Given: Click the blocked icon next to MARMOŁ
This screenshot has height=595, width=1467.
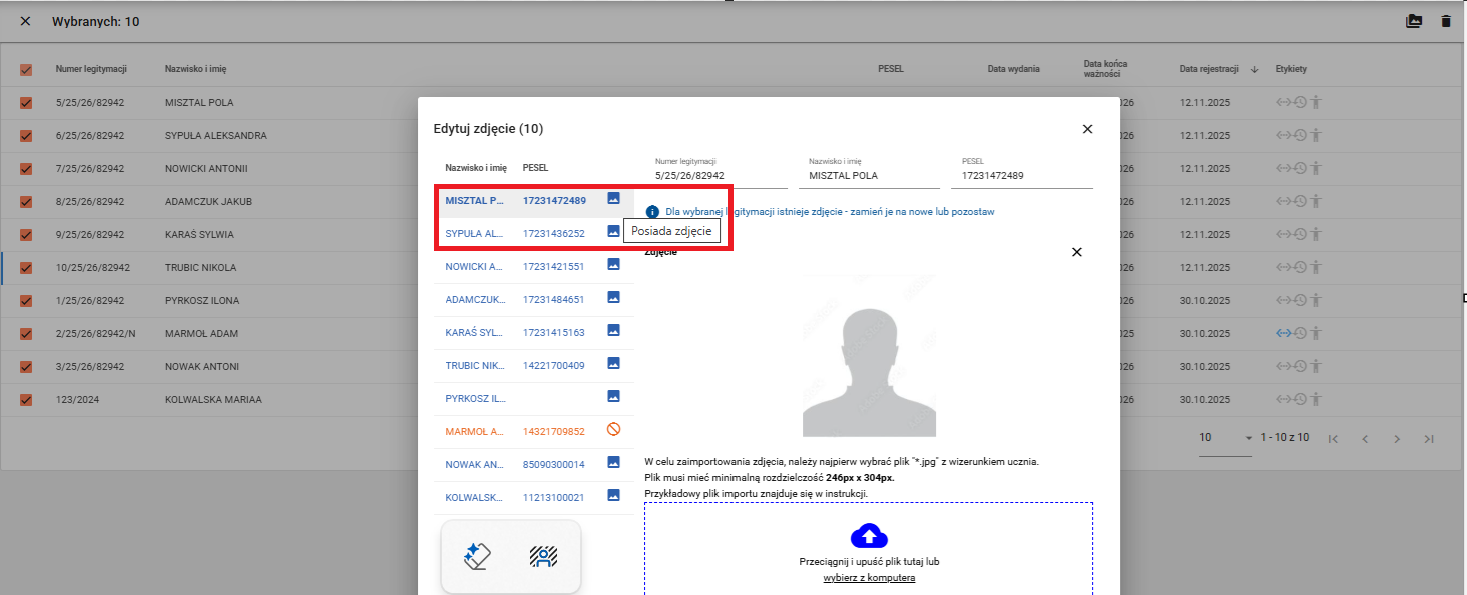Looking at the screenshot, I should tap(614, 430).
